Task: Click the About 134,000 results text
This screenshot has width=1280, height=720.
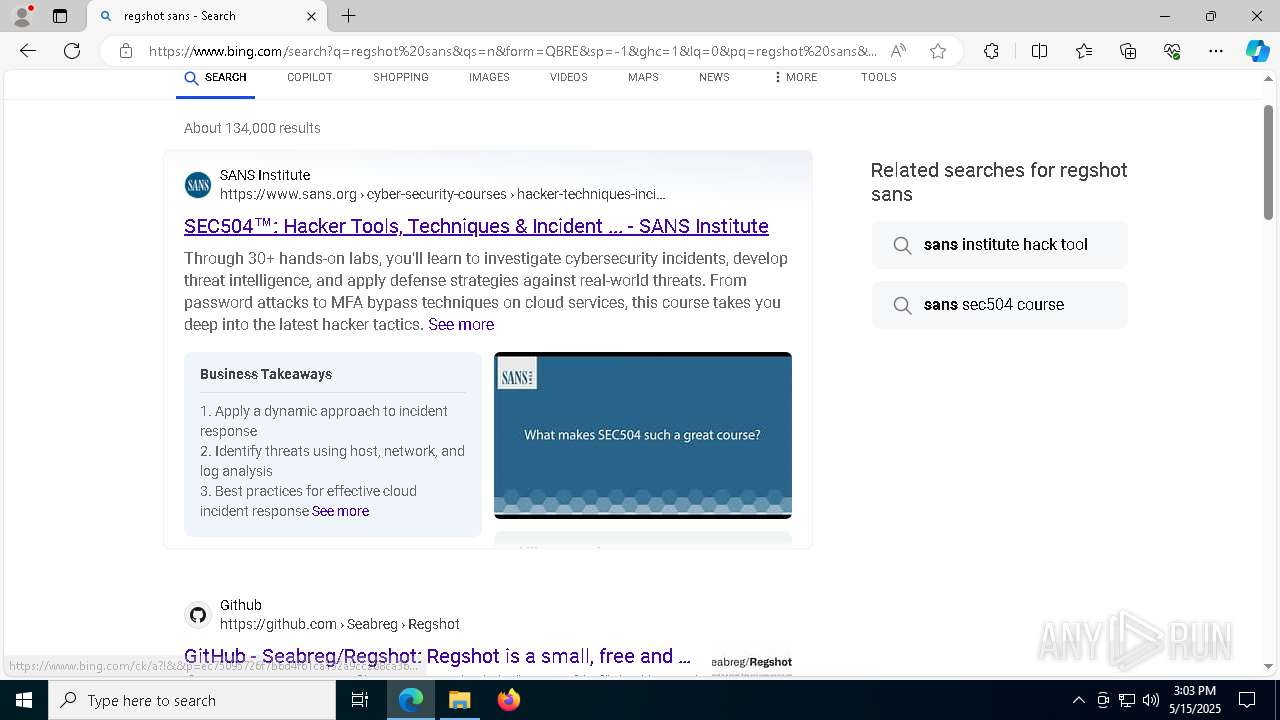Action: tap(252, 128)
